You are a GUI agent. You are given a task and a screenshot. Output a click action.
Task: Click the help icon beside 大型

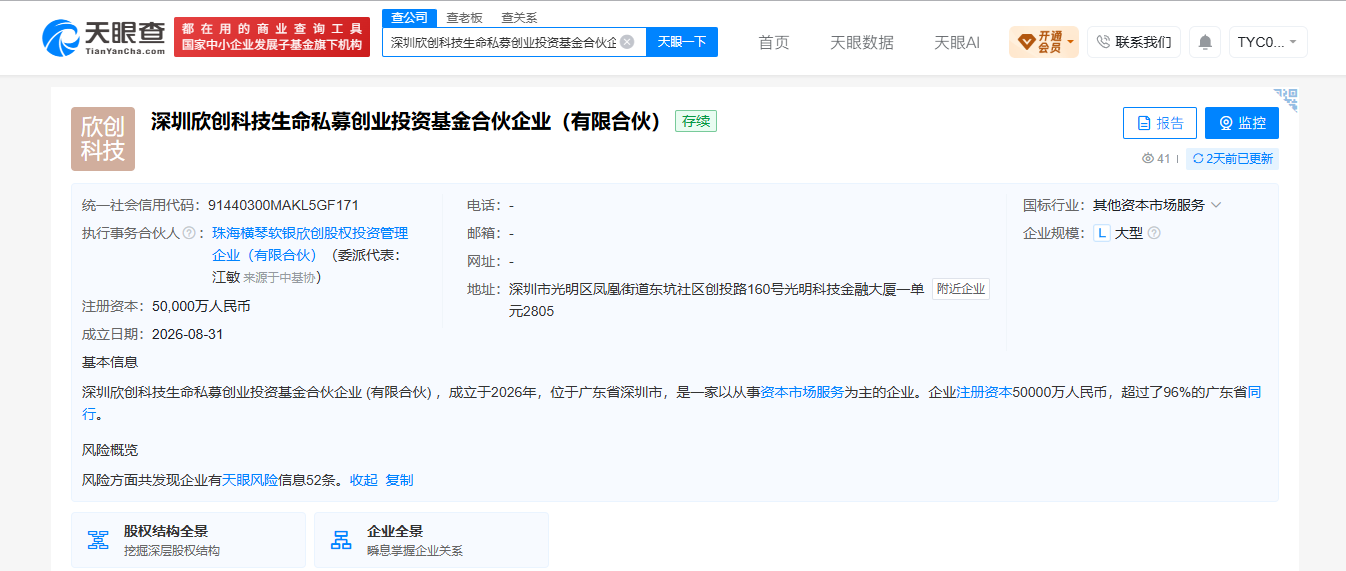1154,233
